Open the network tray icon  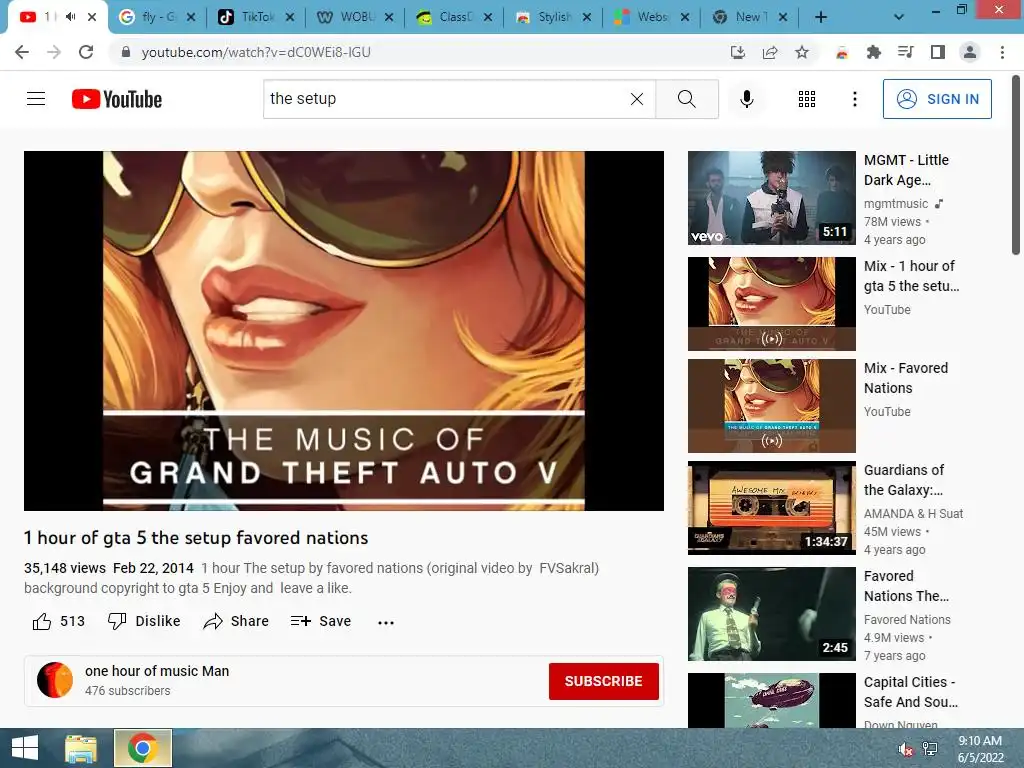(930, 750)
